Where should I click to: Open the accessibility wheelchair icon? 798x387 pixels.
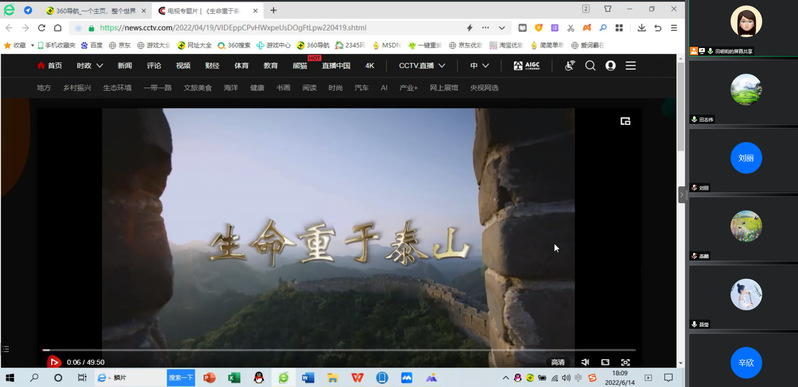(570, 66)
